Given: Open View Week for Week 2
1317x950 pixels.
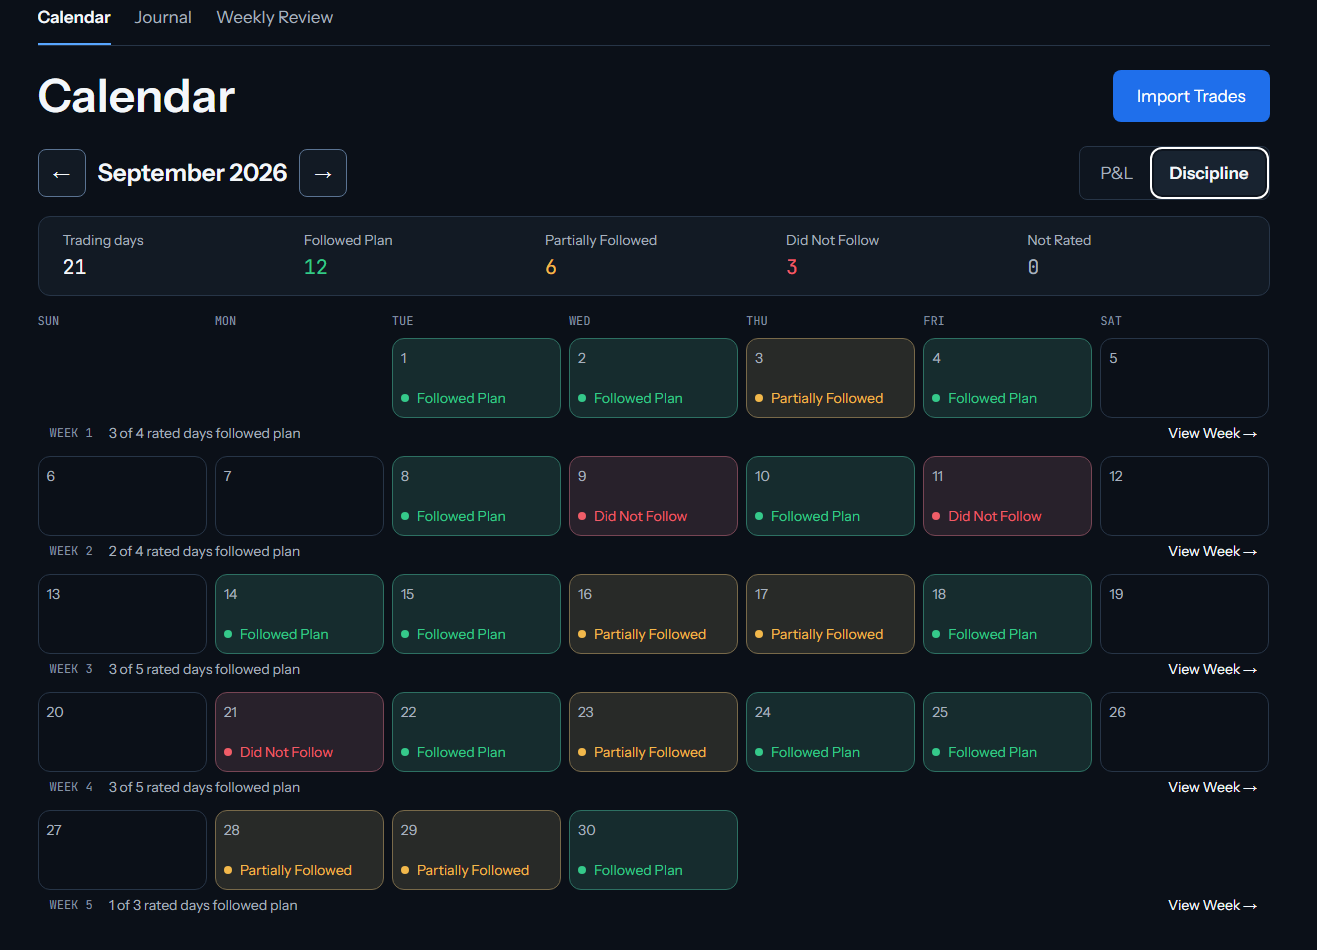Looking at the screenshot, I should pyautogui.click(x=1213, y=551).
